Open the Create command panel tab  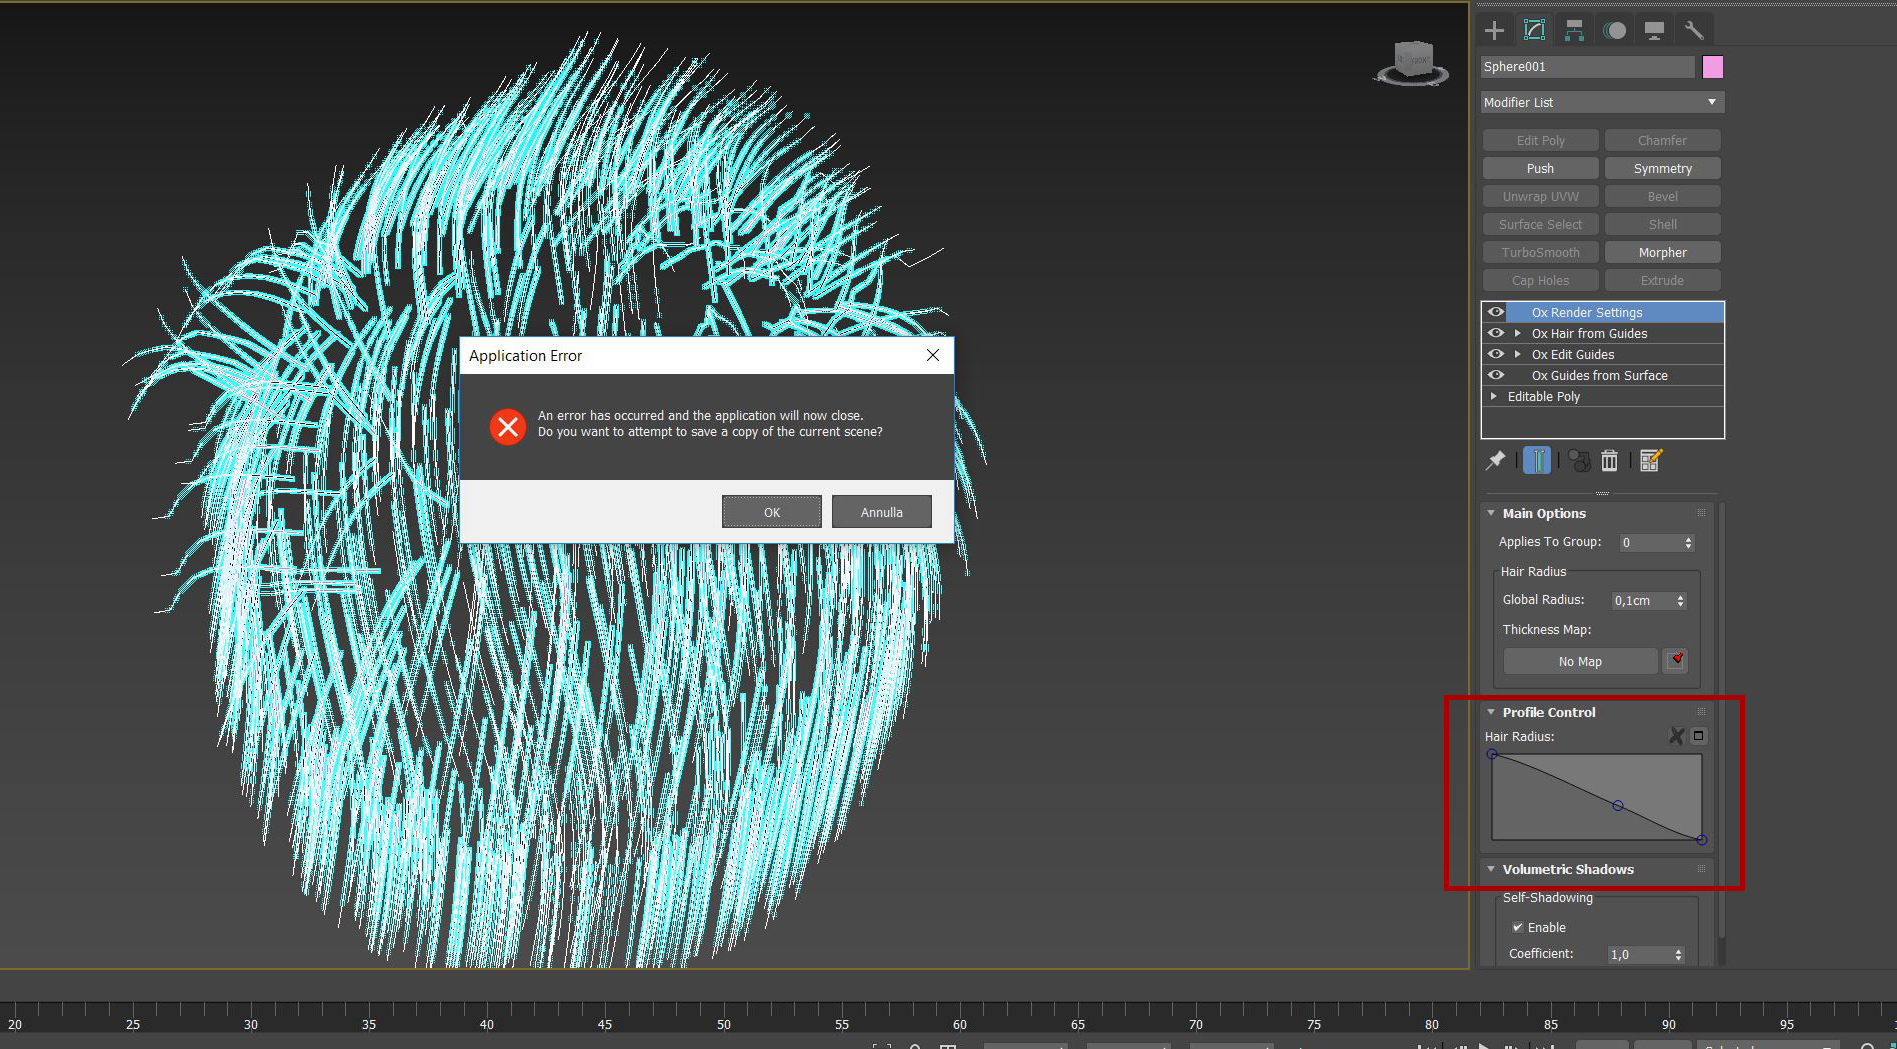[x=1494, y=30]
